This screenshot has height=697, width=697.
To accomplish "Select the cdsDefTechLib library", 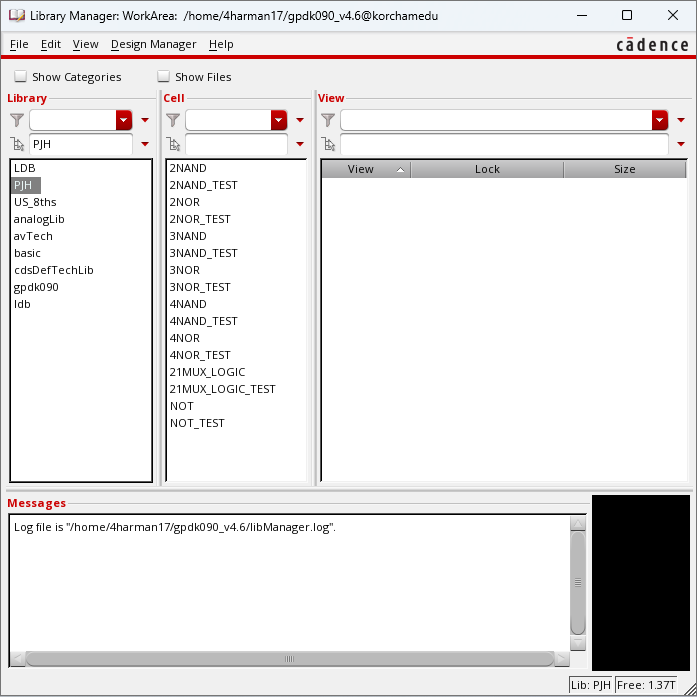I will 54,270.
